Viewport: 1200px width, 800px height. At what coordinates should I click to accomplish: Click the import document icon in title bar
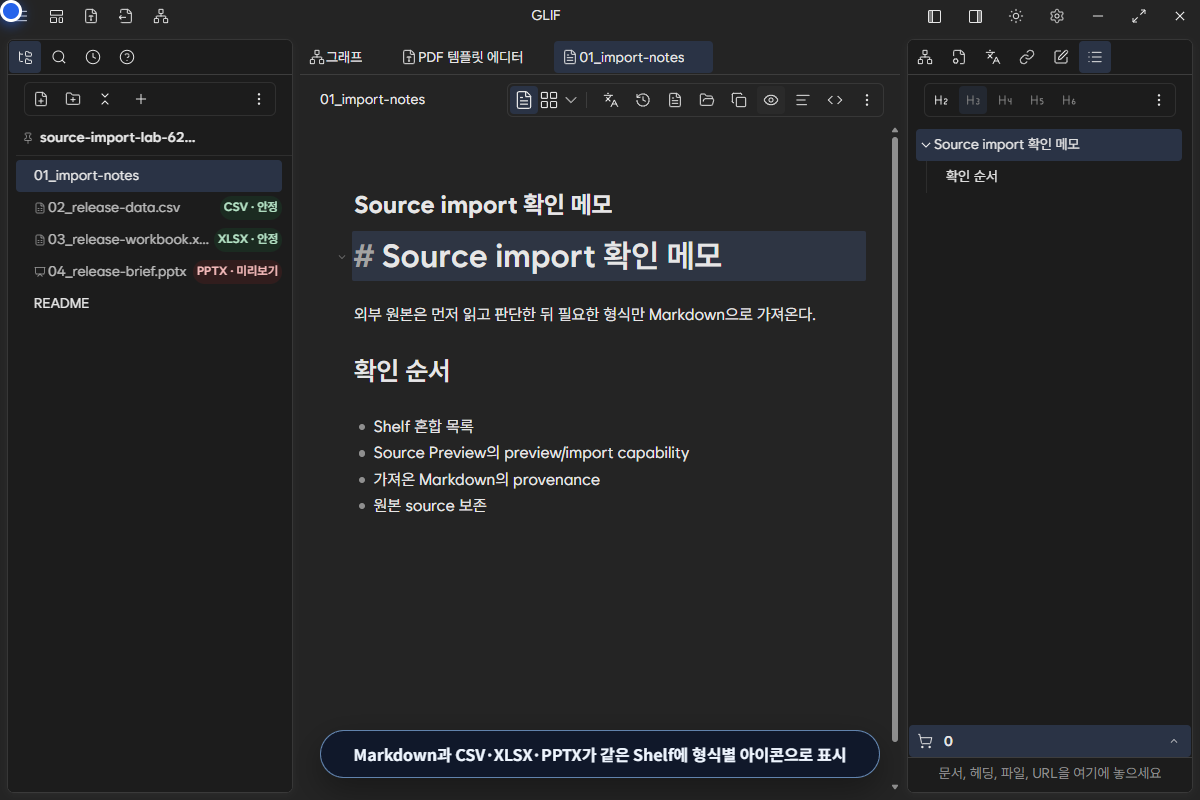tap(125, 16)
